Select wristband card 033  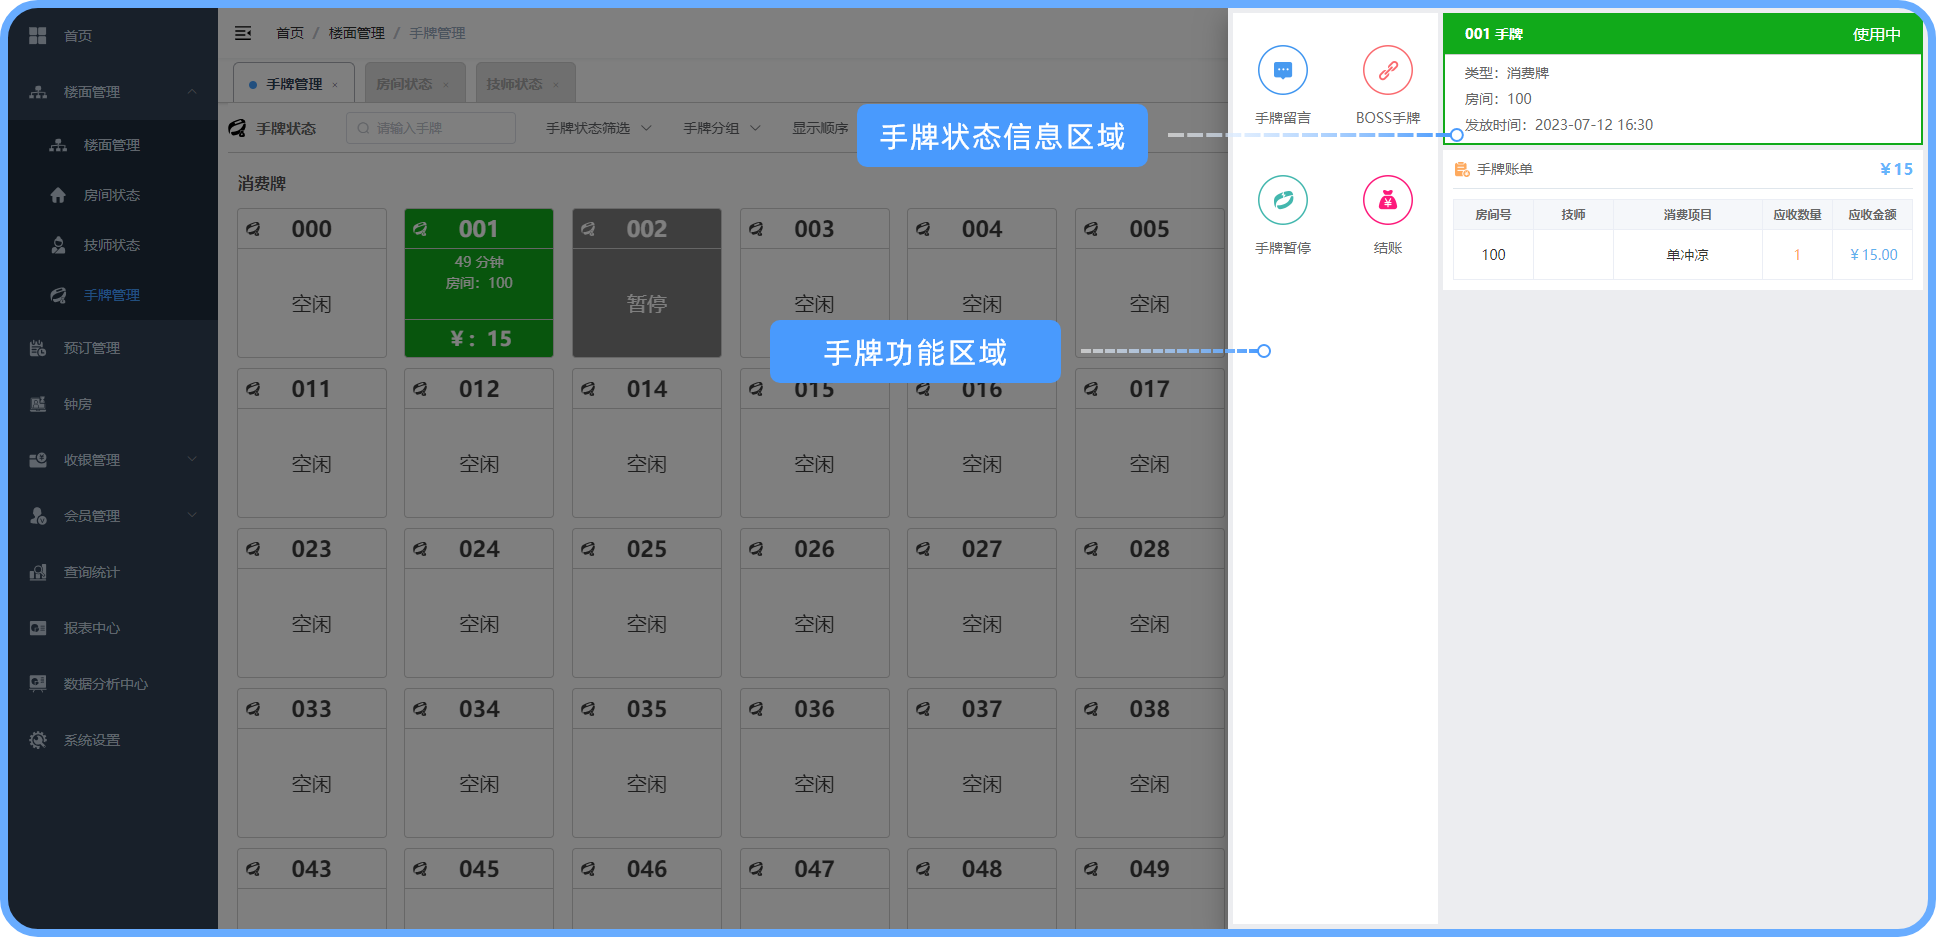tap(312, 763)
